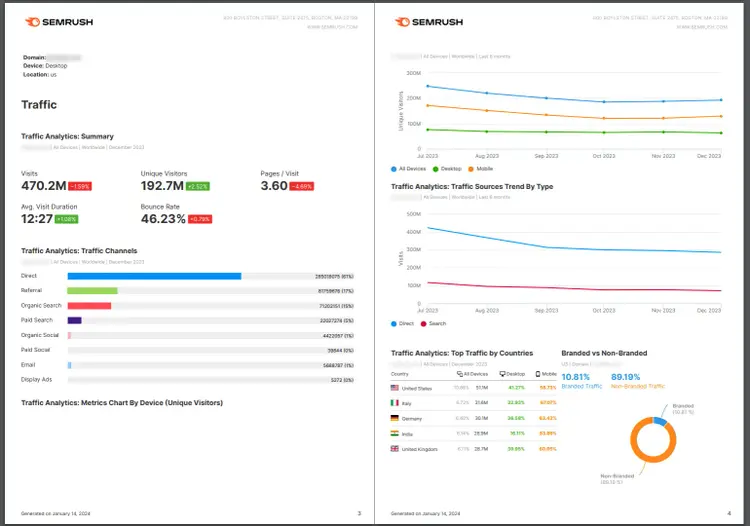Click the 10.81% Branded Traffic value
750x526 pixels.
(575, 377)
